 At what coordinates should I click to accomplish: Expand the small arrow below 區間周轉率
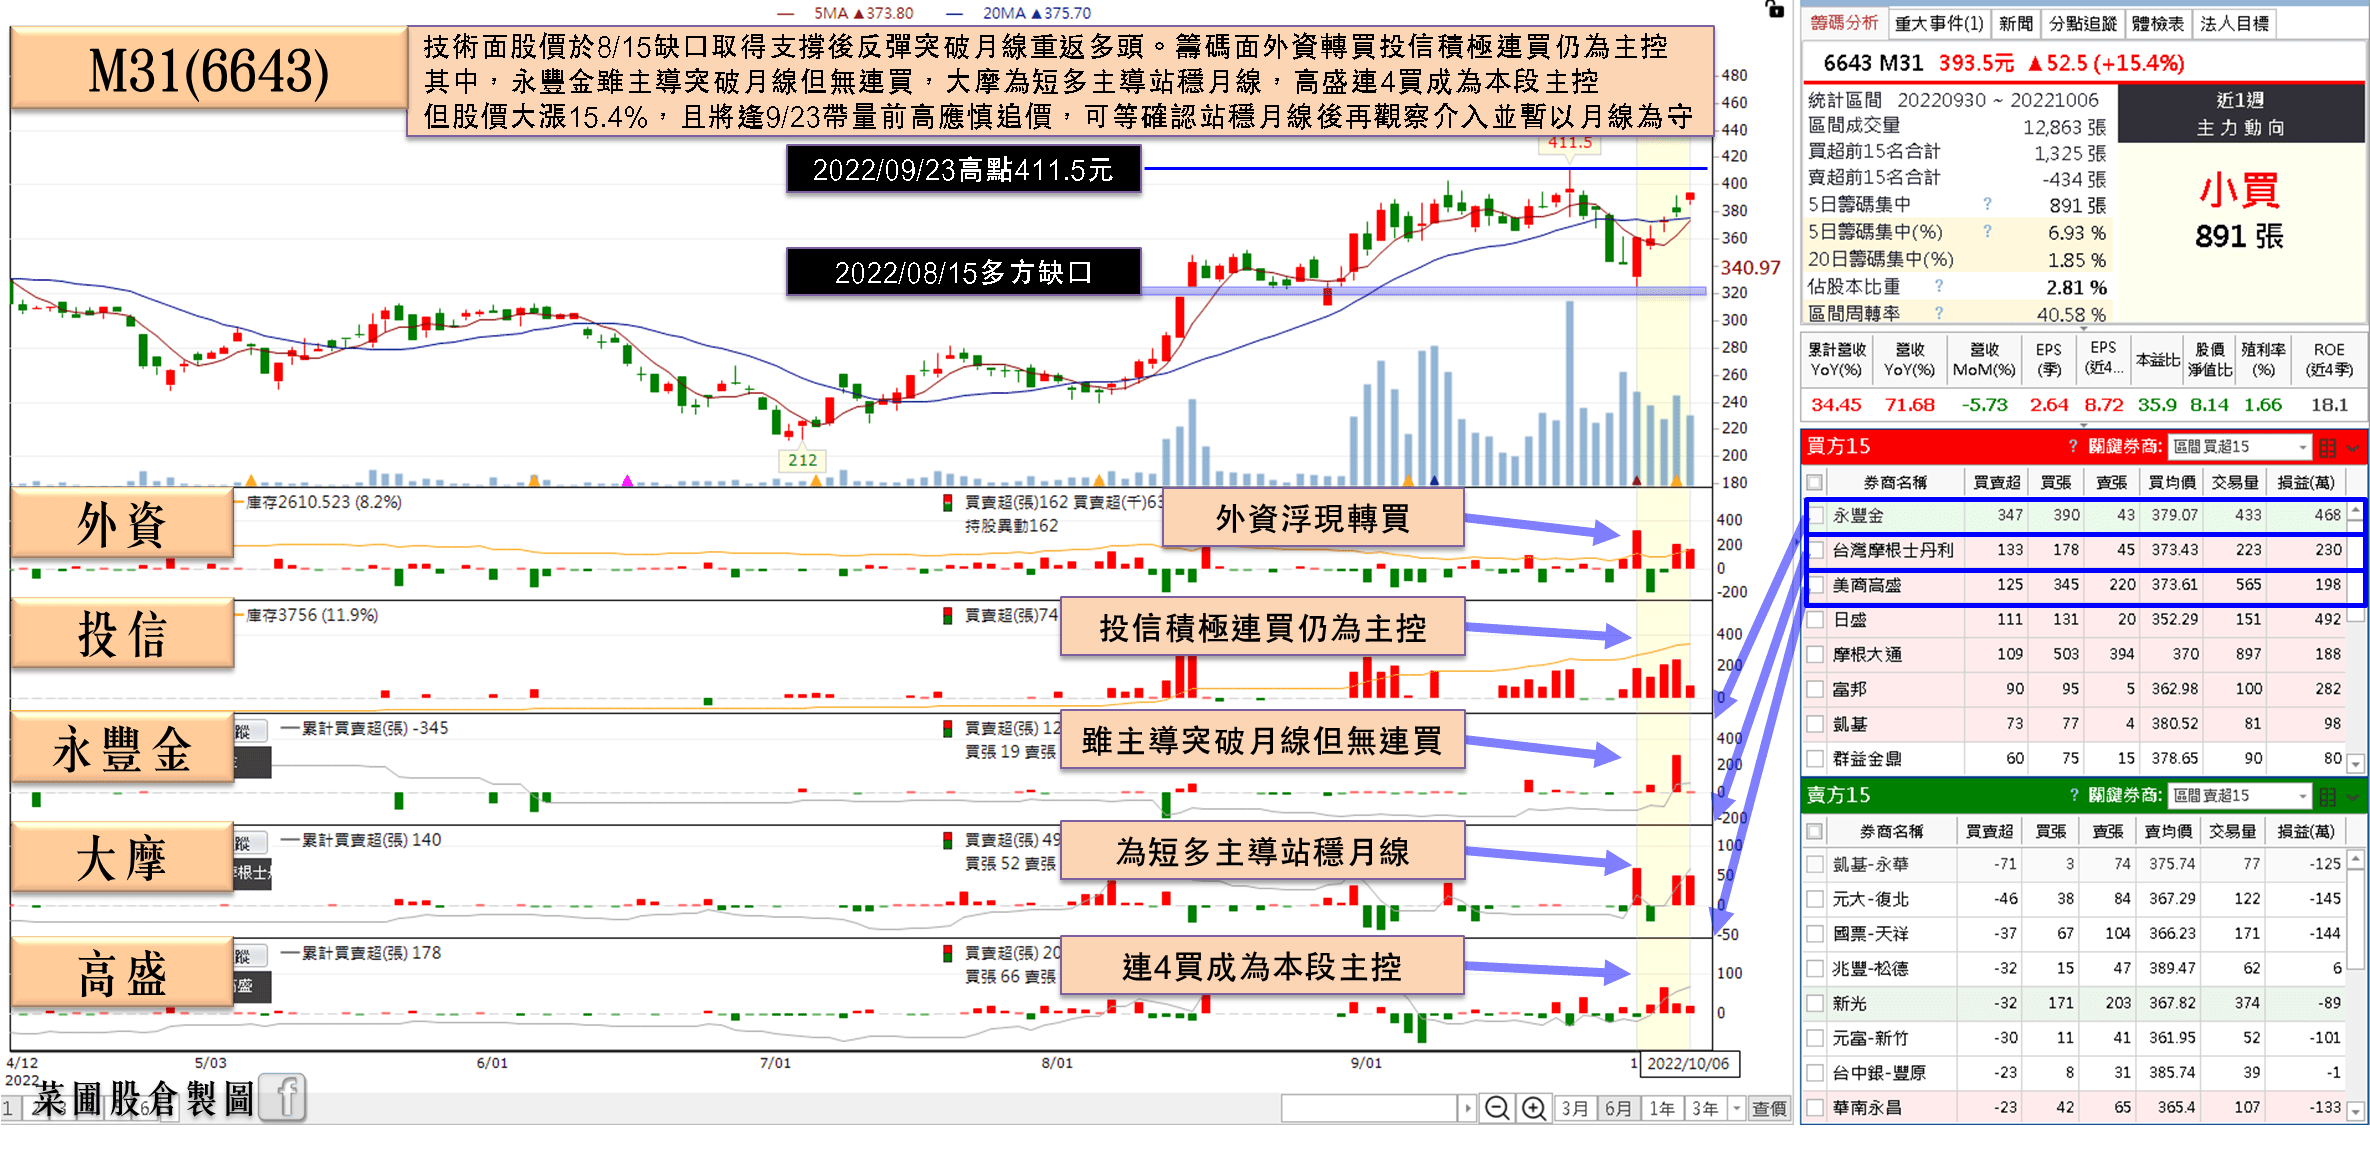[2083, 328]
